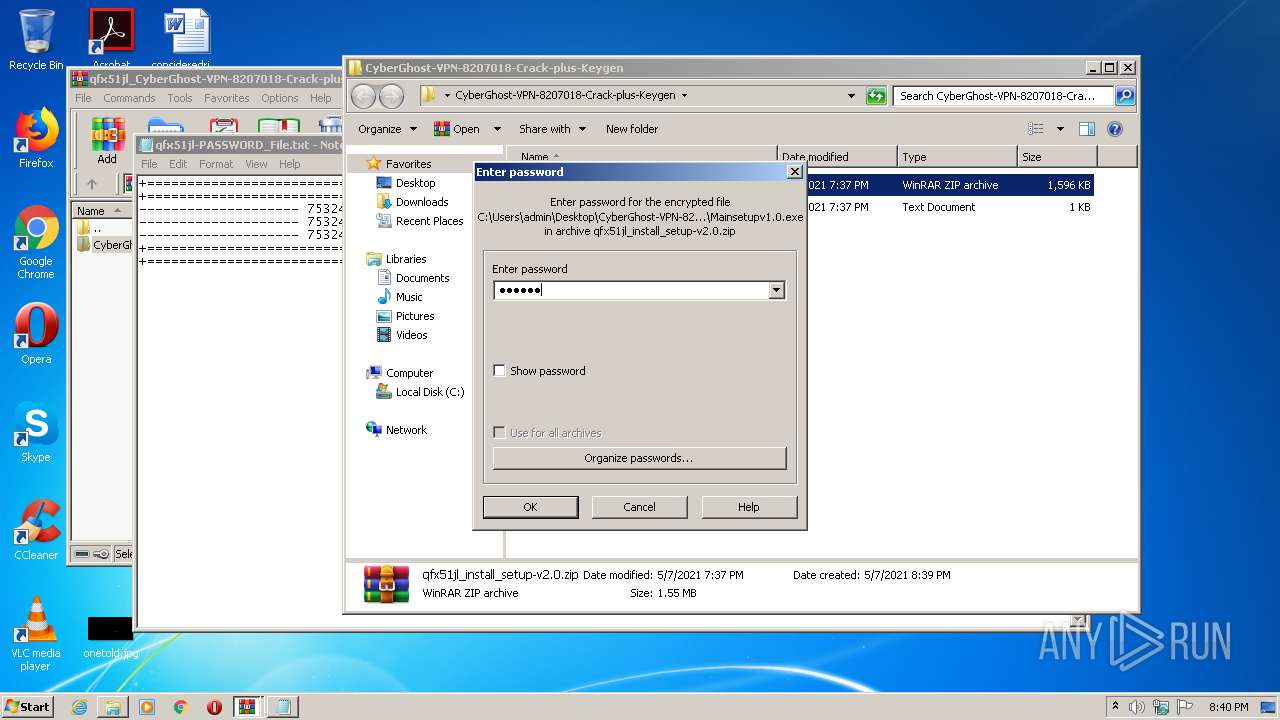The height and width of the screenshot is (720, 1280).
Task: Open WinRAR File menu
Action: (x=83, y=98)
